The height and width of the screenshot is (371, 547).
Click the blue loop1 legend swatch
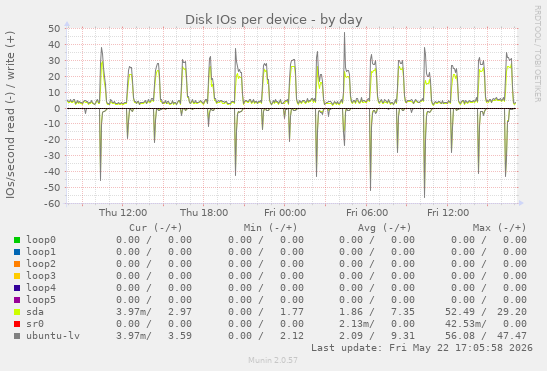tap(17, 252)
